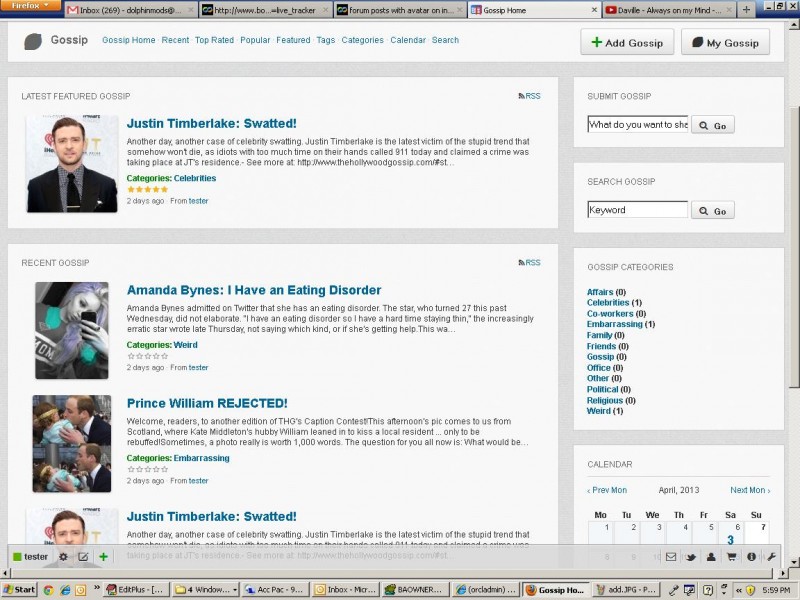The width and height of the screenshot is (800, 600).
Task: Click the star rating under Justin Timberlake featured
Action: [147, 189]
